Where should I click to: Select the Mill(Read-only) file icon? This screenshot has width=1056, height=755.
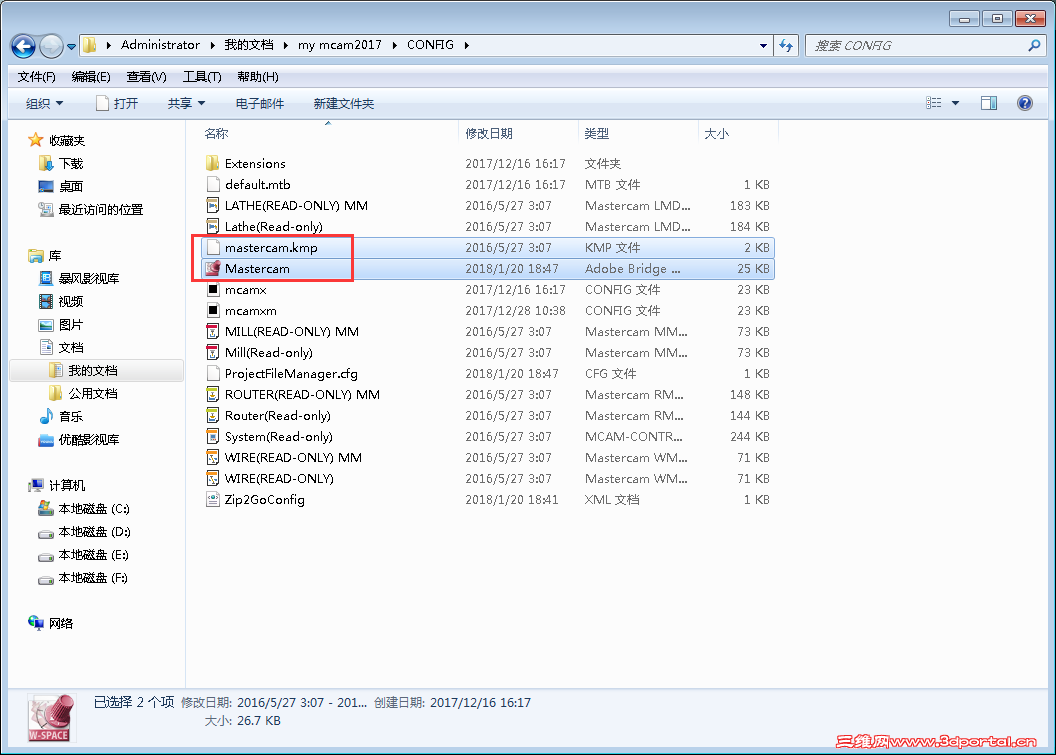pyautogui.click(x=213, y=352)
